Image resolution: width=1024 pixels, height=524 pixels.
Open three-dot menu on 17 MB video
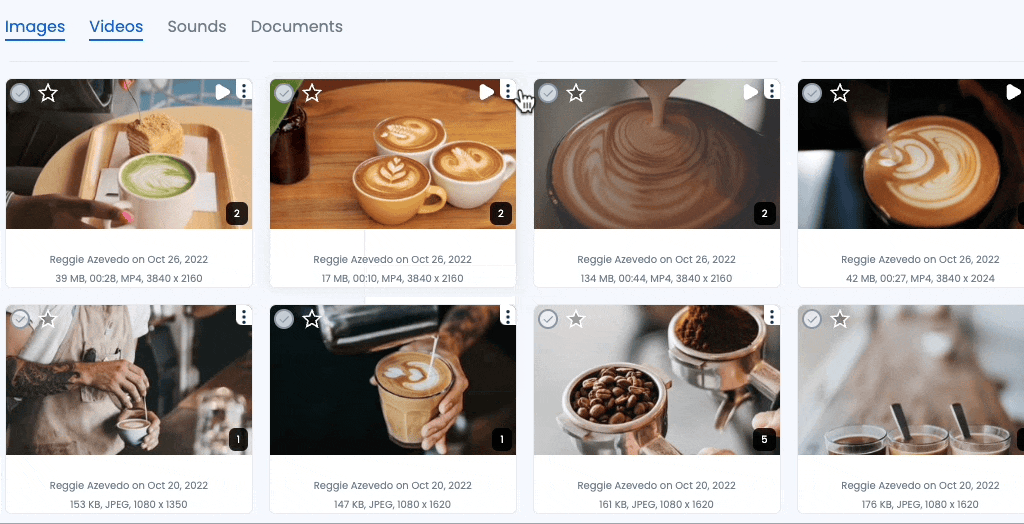coord(508,90)
